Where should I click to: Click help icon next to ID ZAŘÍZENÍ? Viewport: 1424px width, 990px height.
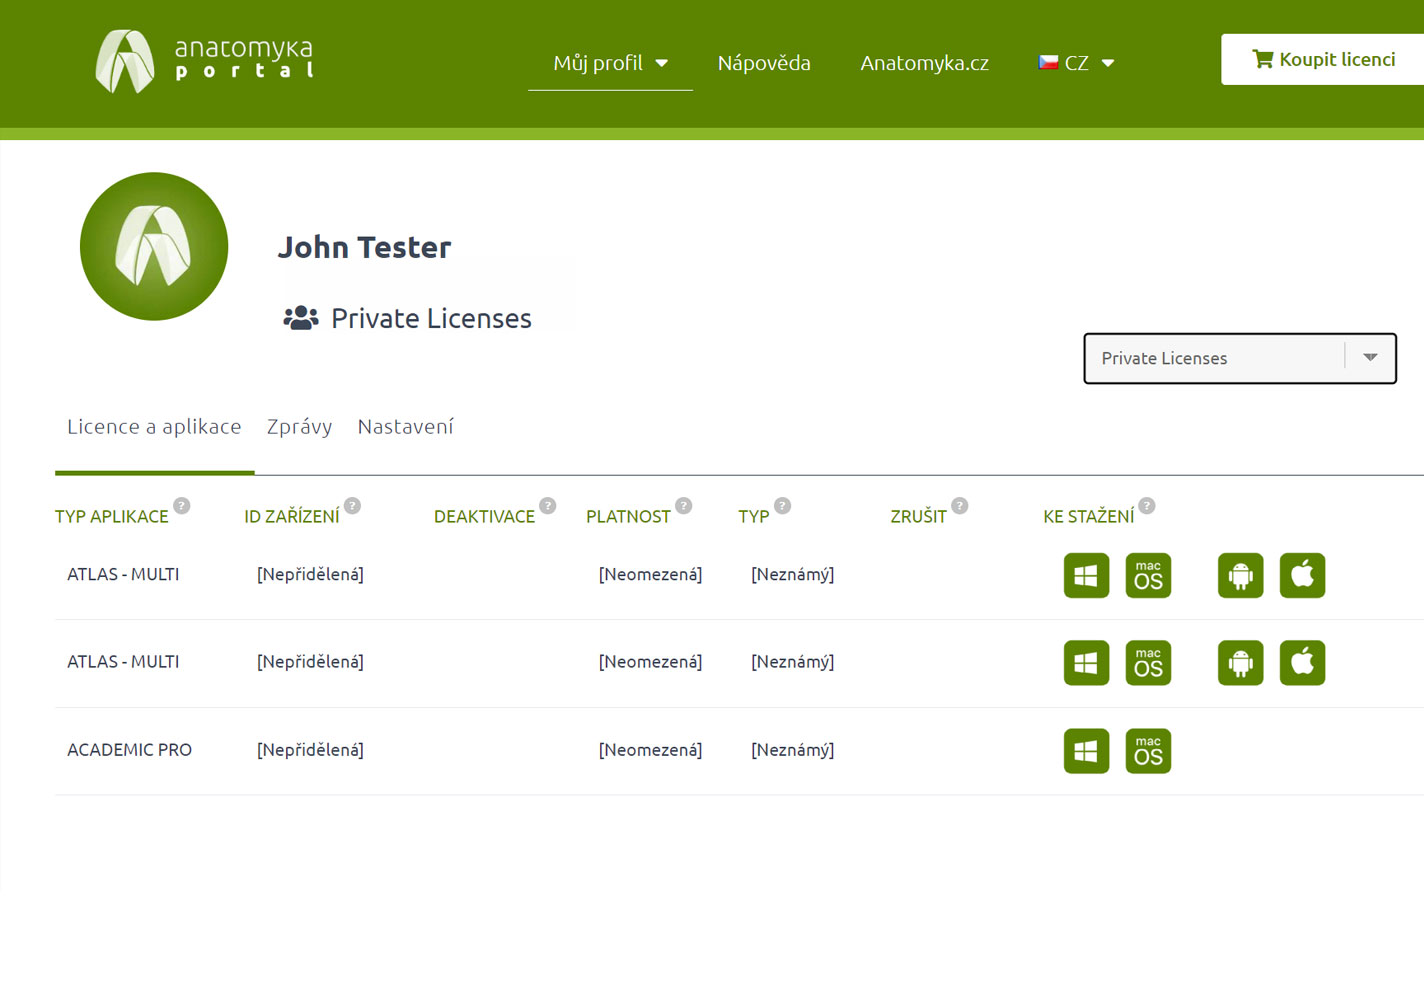coord(352,506)
